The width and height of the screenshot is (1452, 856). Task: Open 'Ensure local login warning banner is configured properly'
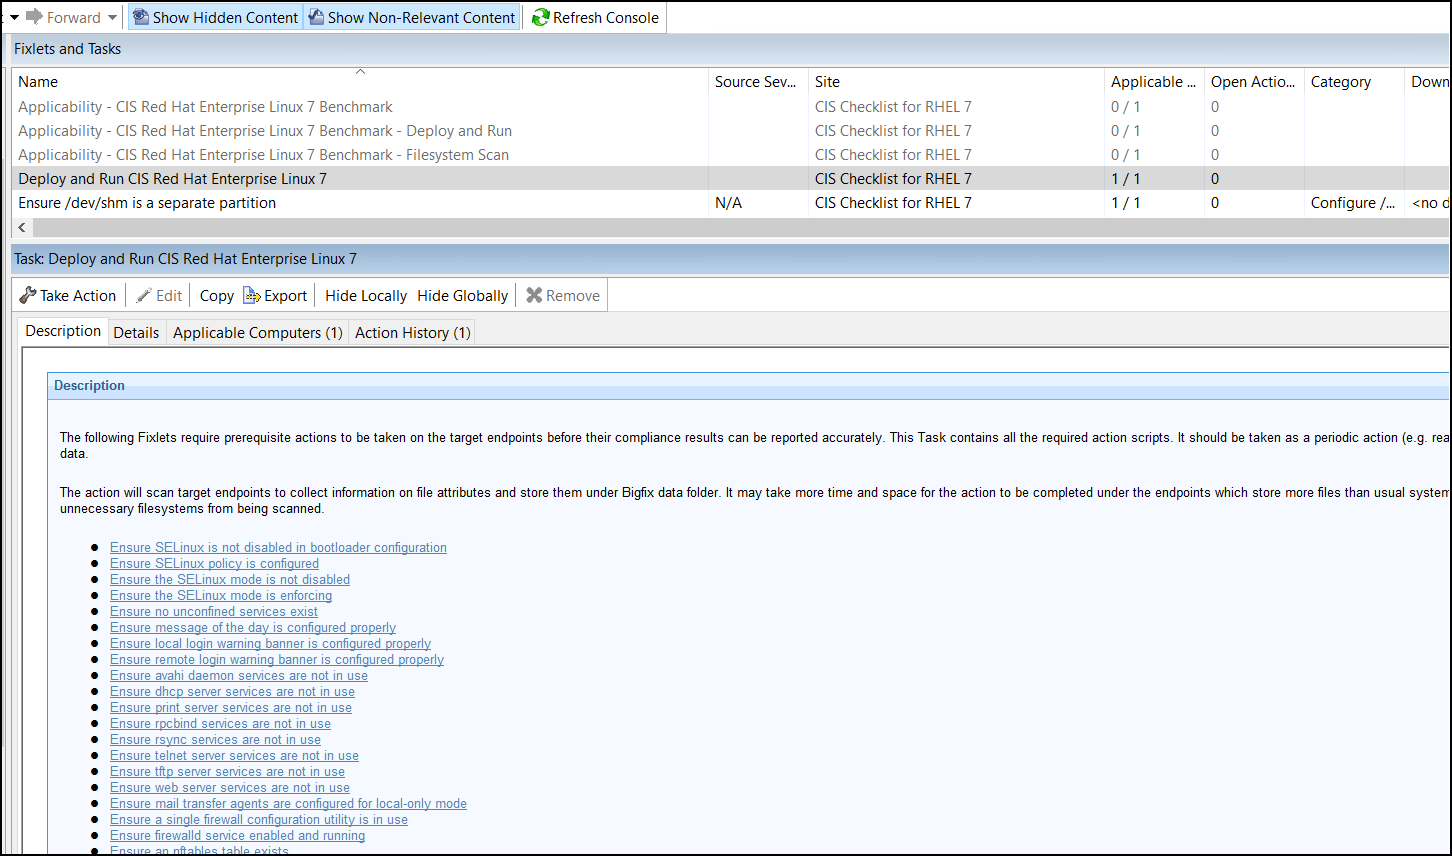point(270,643)
